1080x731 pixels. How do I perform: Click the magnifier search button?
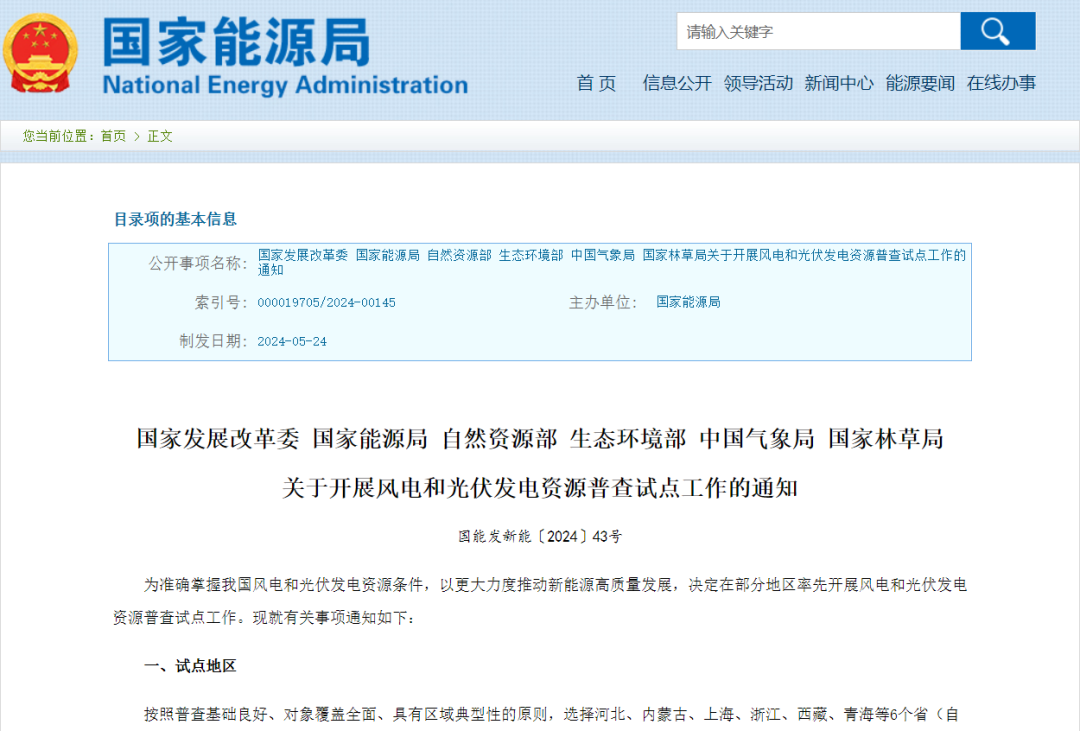(997, 31)
